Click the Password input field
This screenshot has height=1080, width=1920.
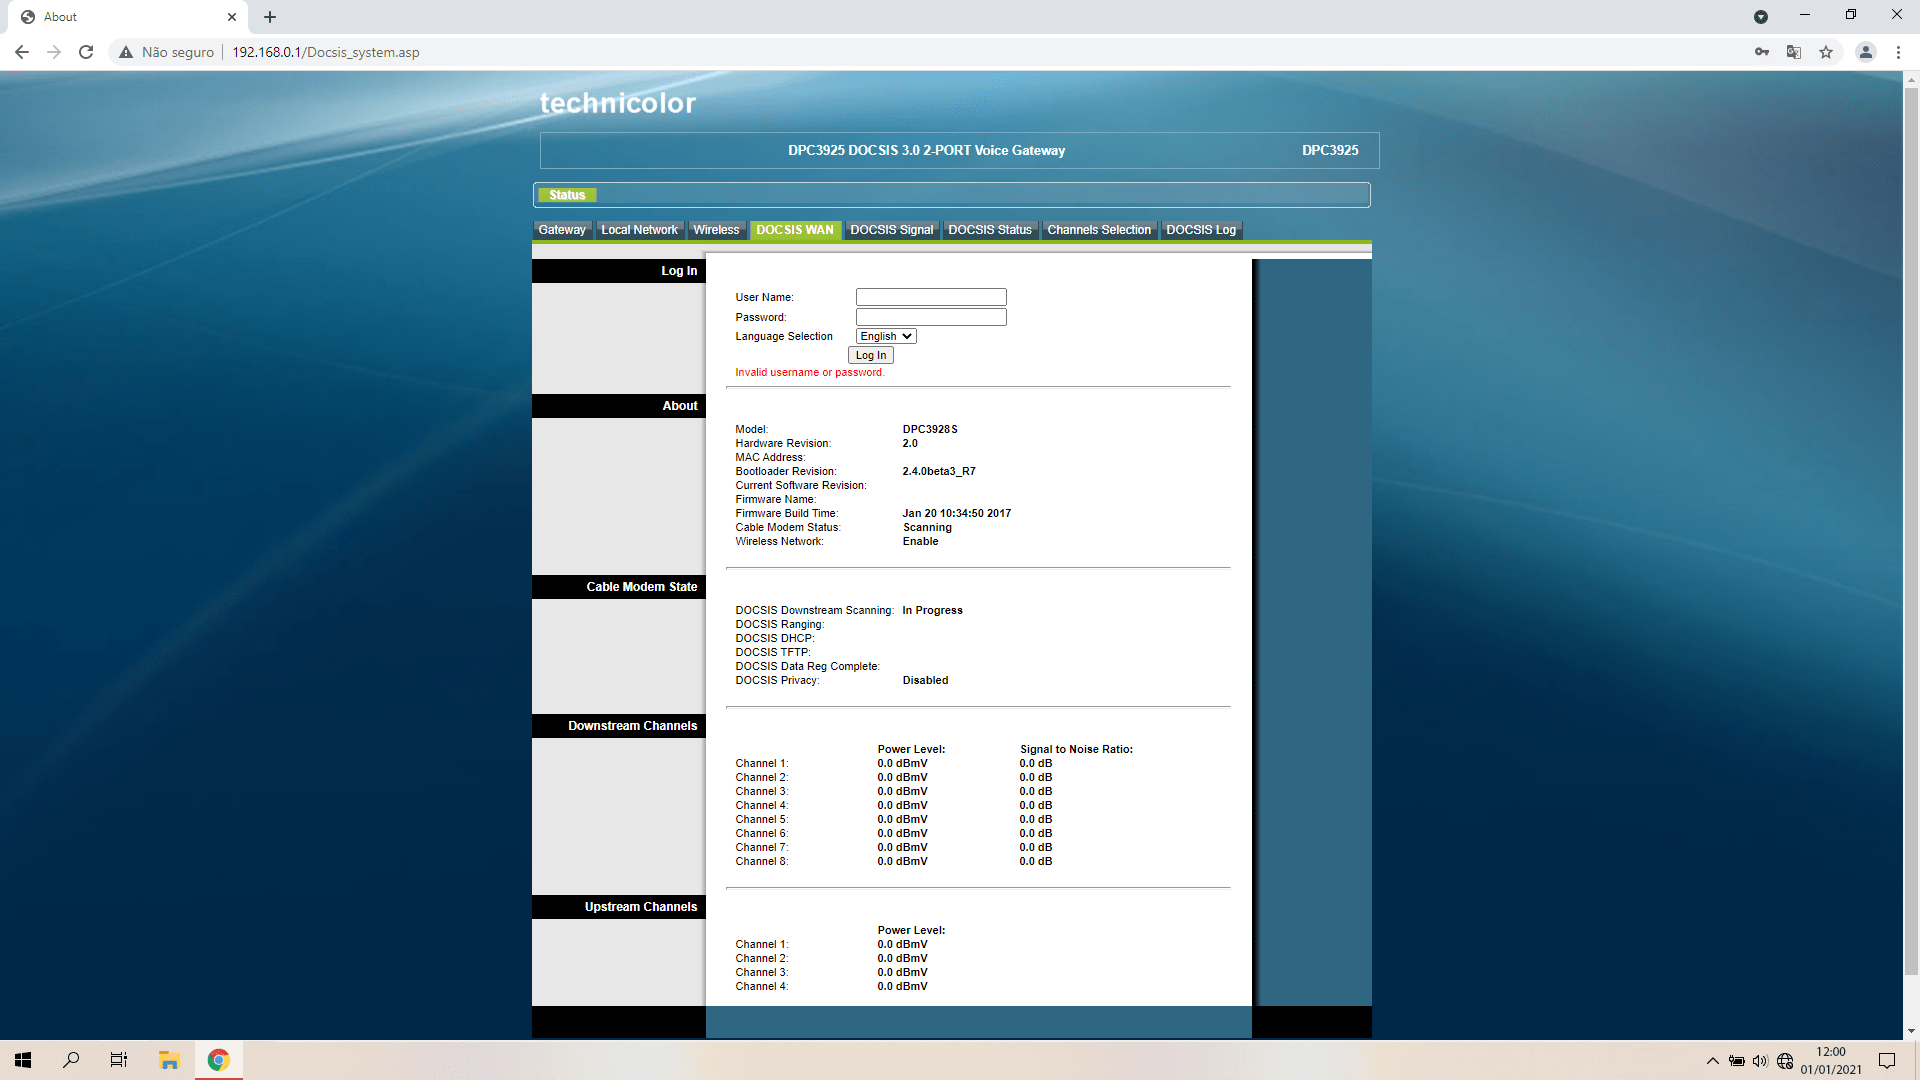[932, 316]
